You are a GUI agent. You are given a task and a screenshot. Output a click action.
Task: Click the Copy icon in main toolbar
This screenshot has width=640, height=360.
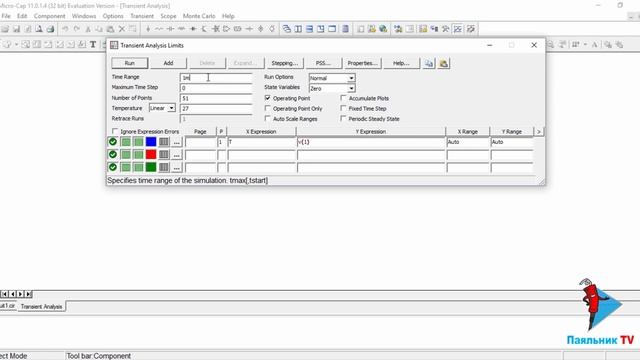(99, 29)
